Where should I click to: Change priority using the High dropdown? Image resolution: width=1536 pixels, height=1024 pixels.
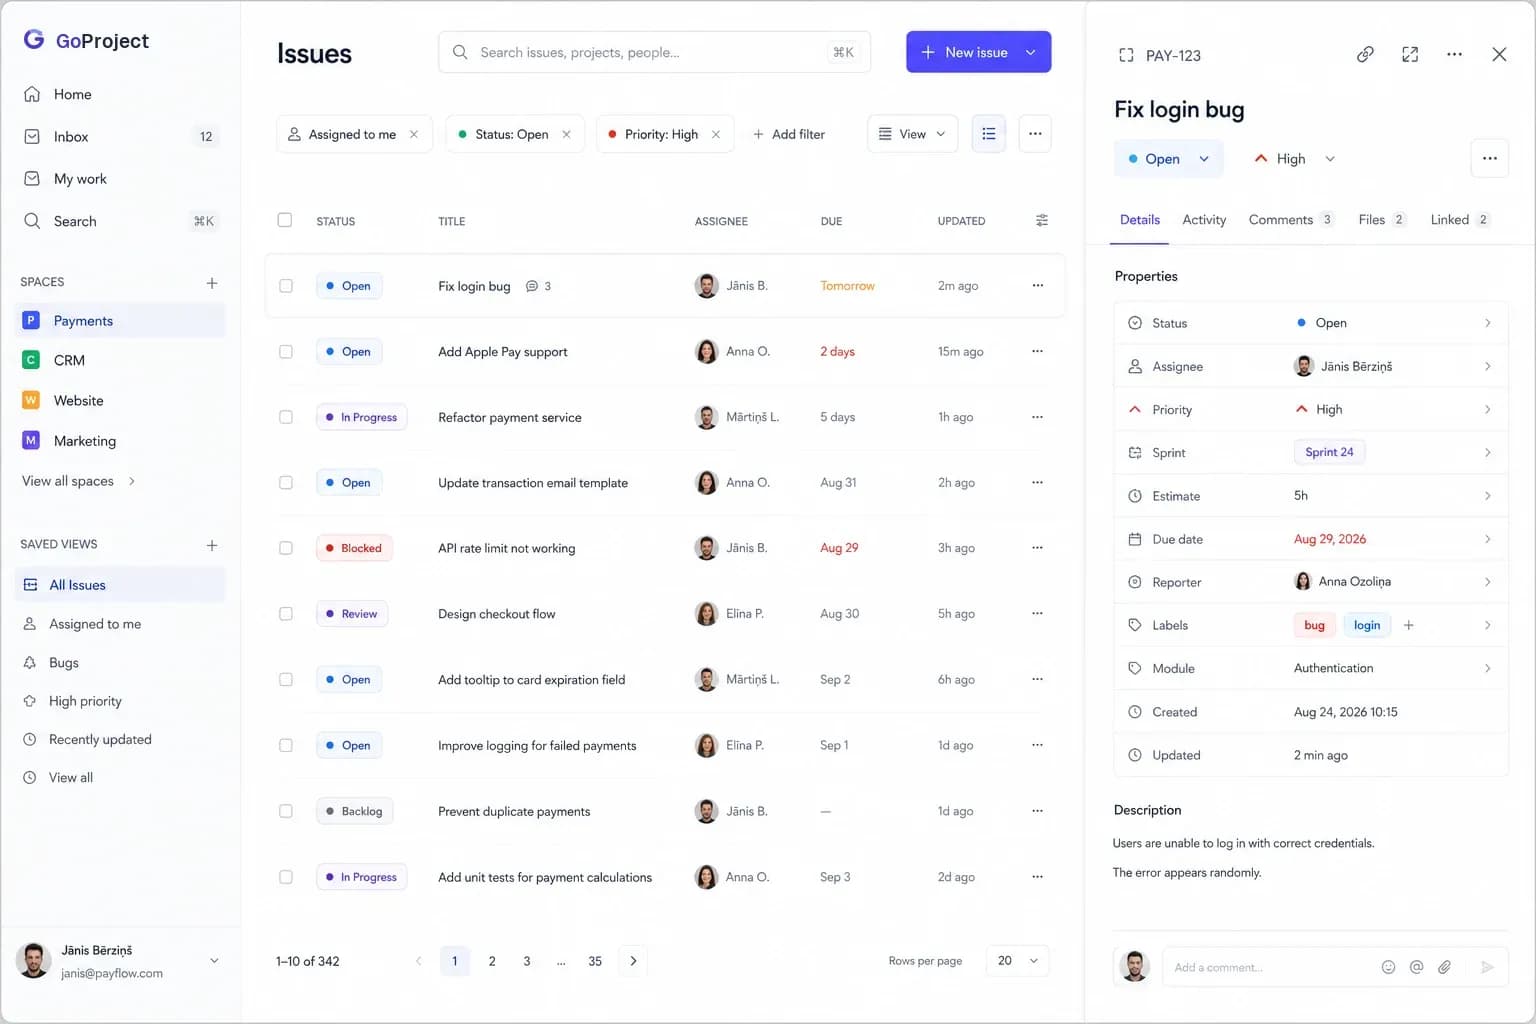click(1294, 159)
